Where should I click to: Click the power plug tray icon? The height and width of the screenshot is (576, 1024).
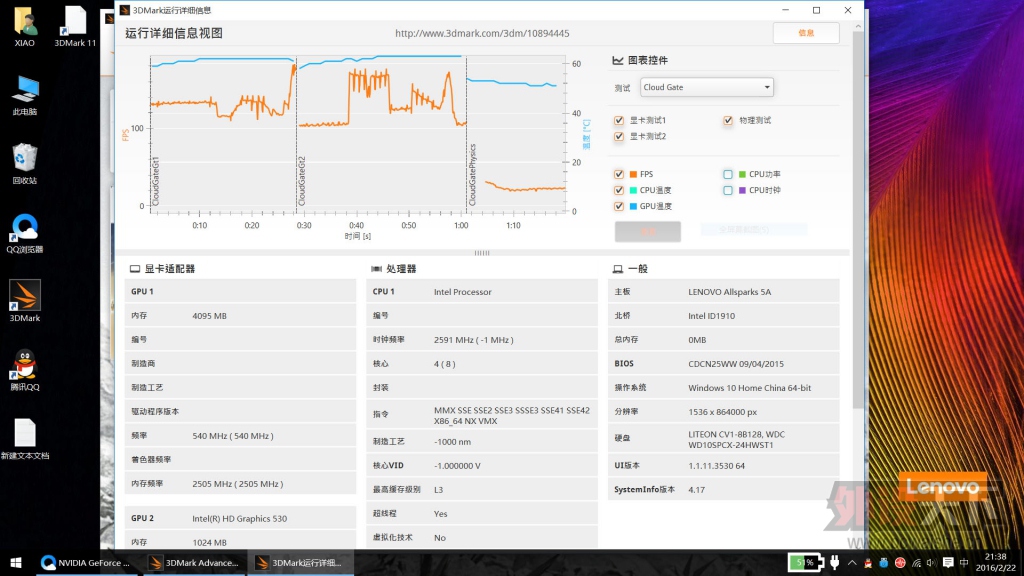(x=835, y=562)
